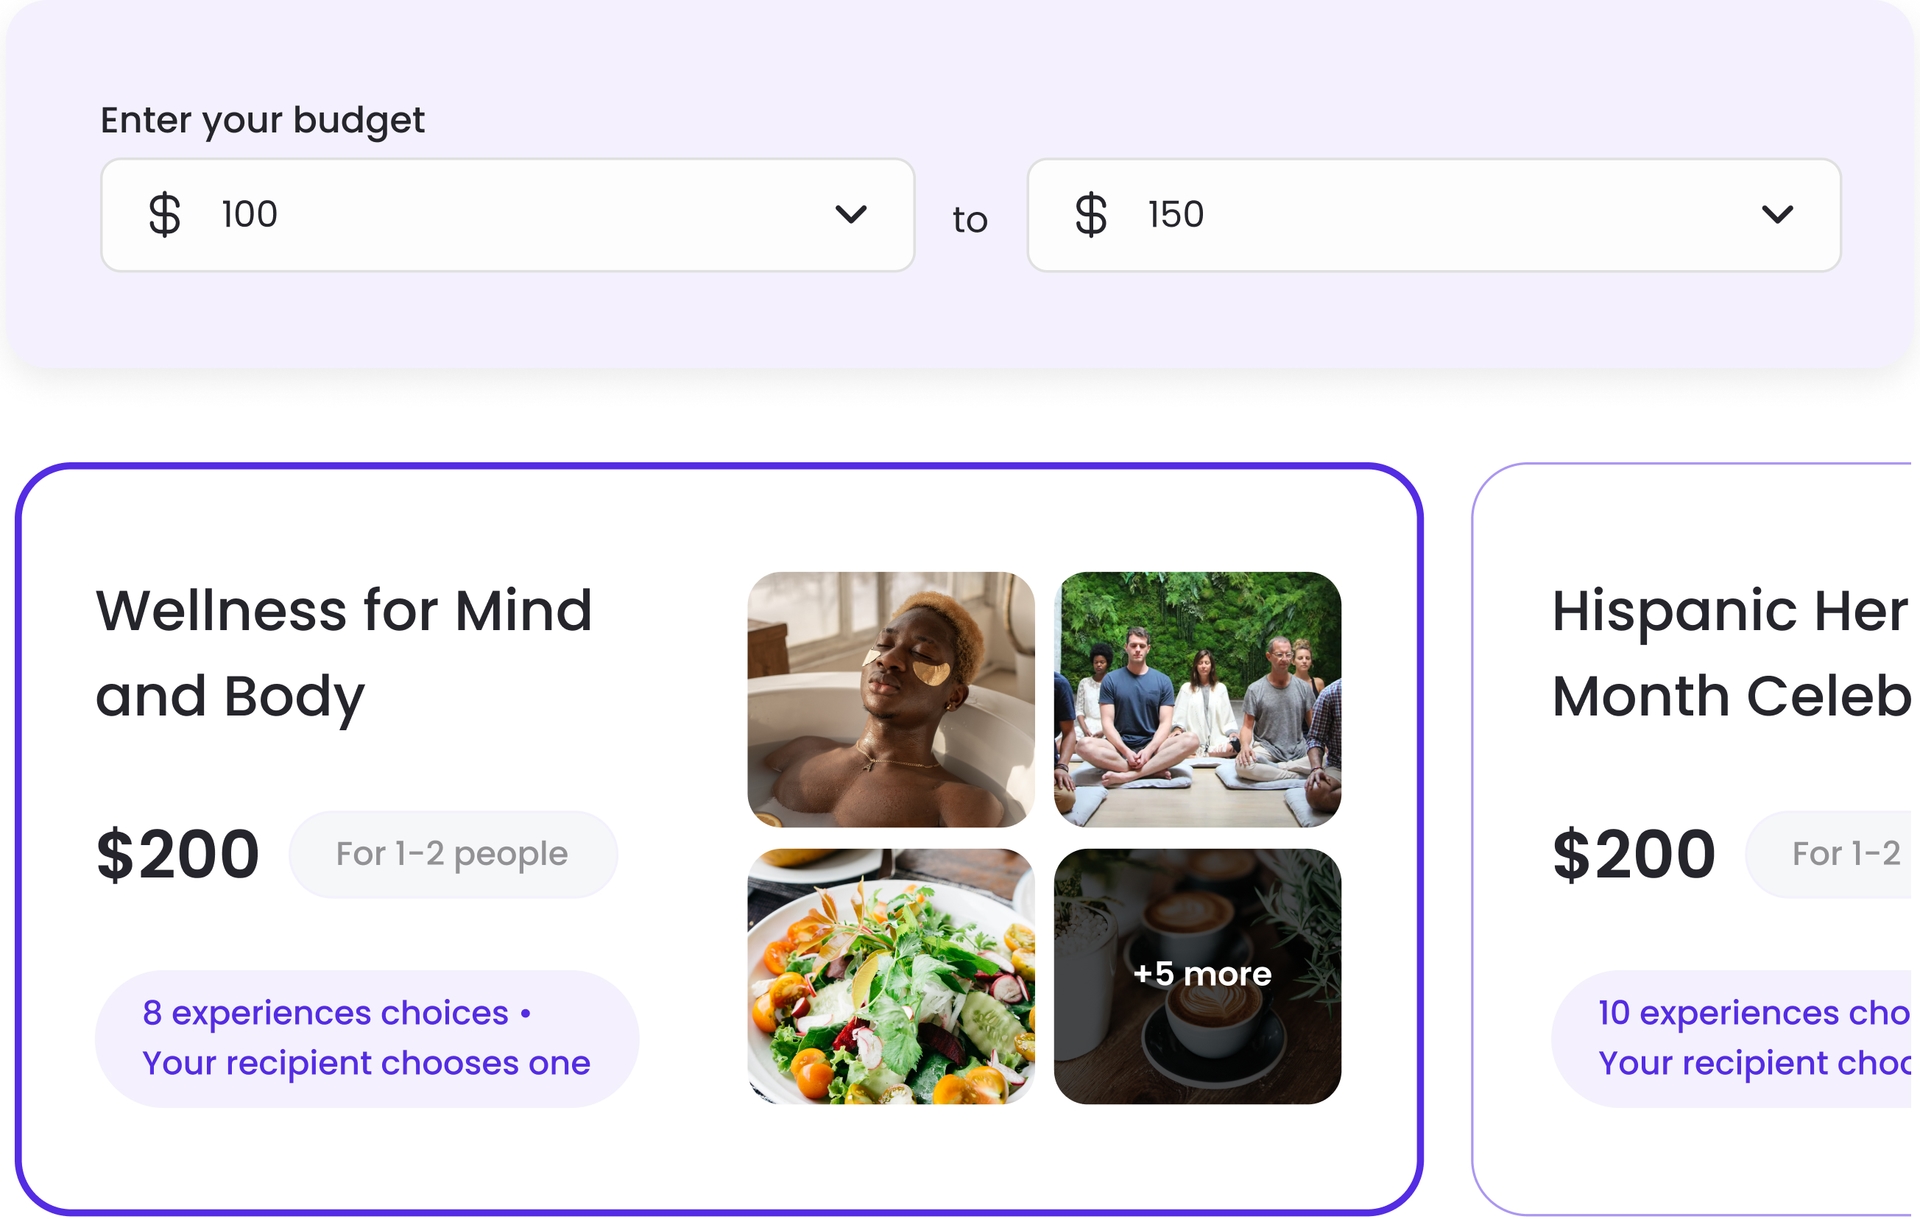Open the 100 minimum budget dropdown
The image size is (1920, 1219).
point(507,214)
